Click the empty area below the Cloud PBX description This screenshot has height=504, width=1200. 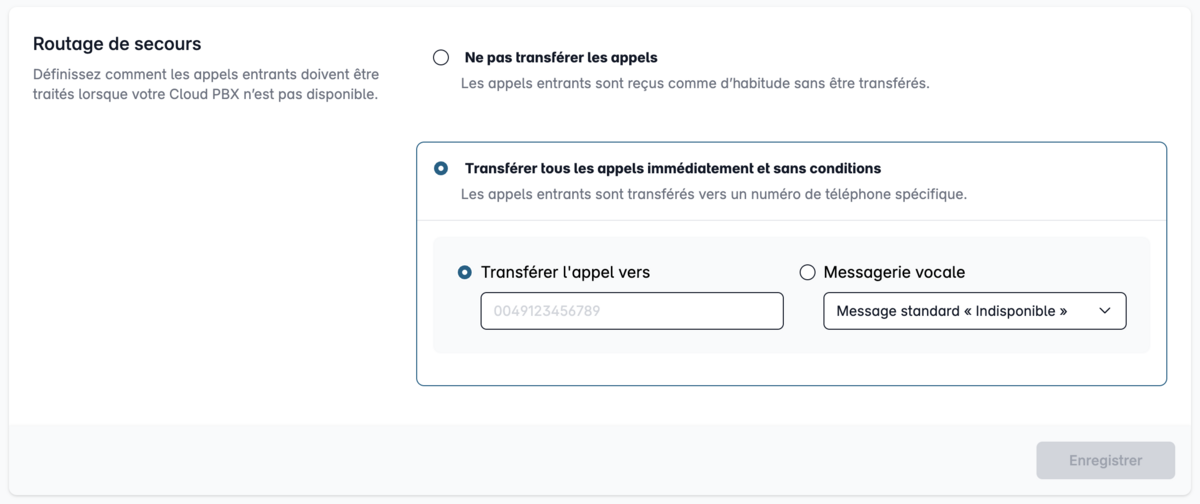pos(206,260)
